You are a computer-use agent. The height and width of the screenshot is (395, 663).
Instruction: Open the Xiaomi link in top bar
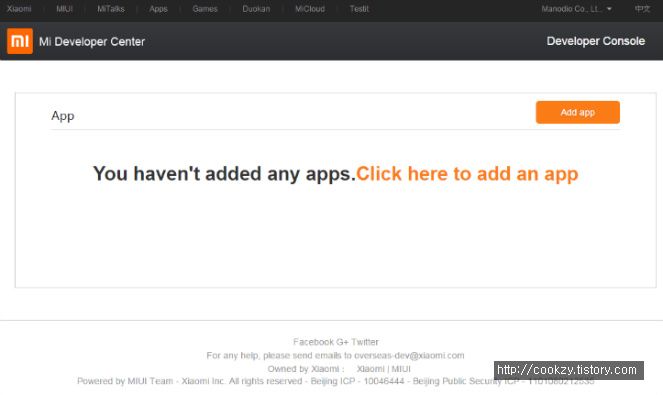[x=19, y=8]
